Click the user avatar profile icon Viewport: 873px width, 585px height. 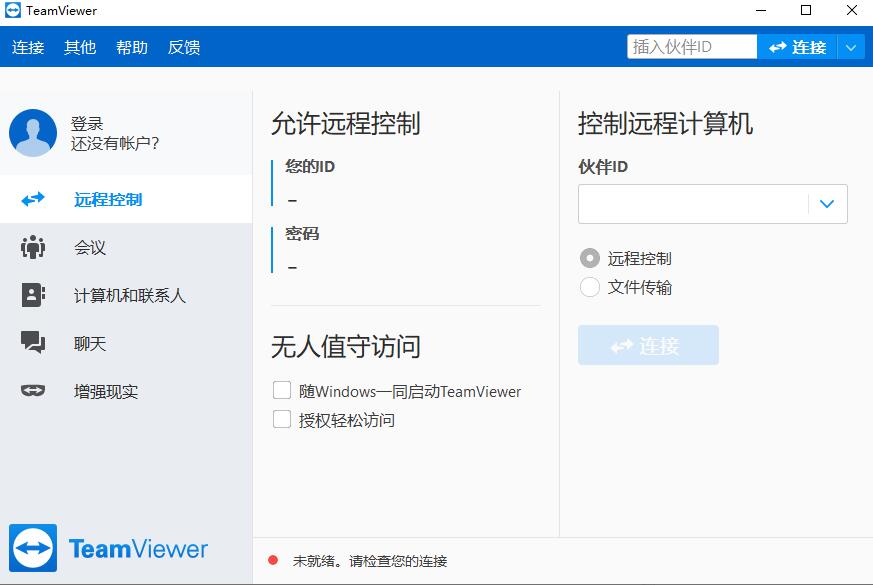33,133
